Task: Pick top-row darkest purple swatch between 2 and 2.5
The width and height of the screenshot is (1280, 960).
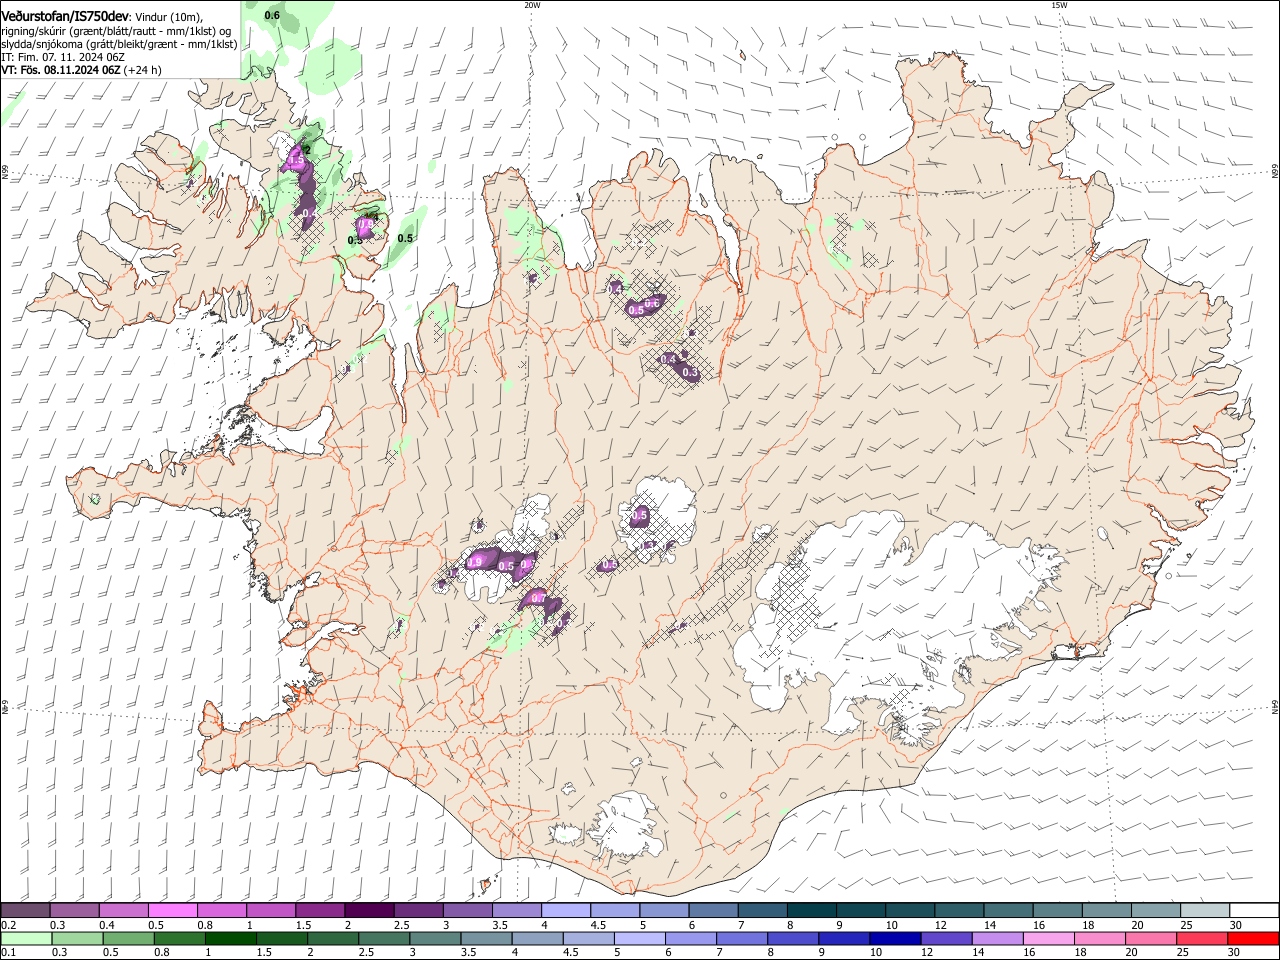Action: point(368,910)
